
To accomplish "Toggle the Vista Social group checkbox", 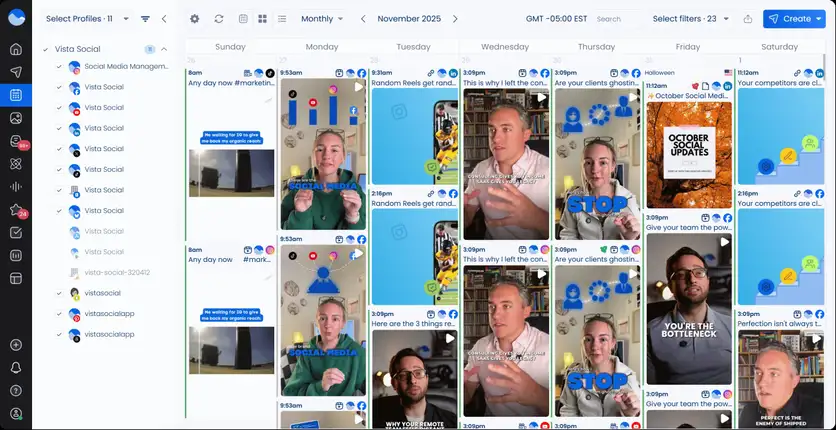I will pyautogui.click(x=45, y=49).
